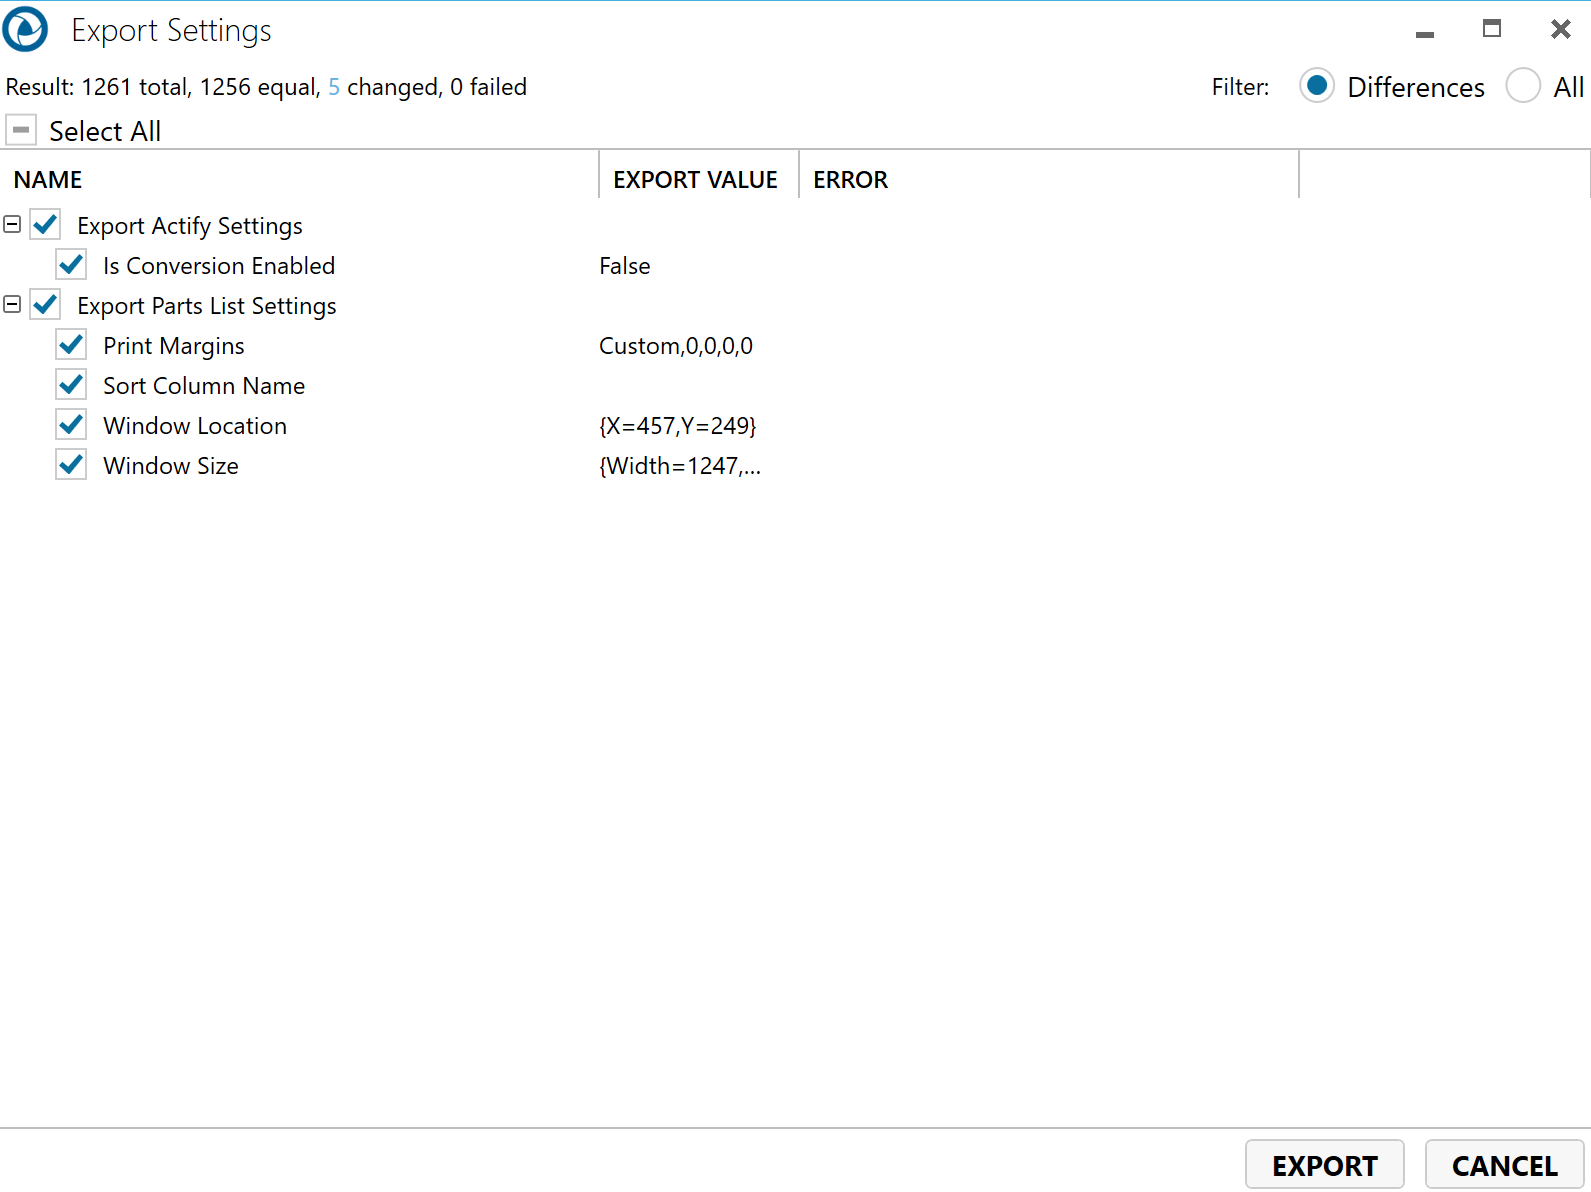Click the EXPORT VALUE column header
The width and height of the screenshot is (1591, 1192).
tap(695, 180)
